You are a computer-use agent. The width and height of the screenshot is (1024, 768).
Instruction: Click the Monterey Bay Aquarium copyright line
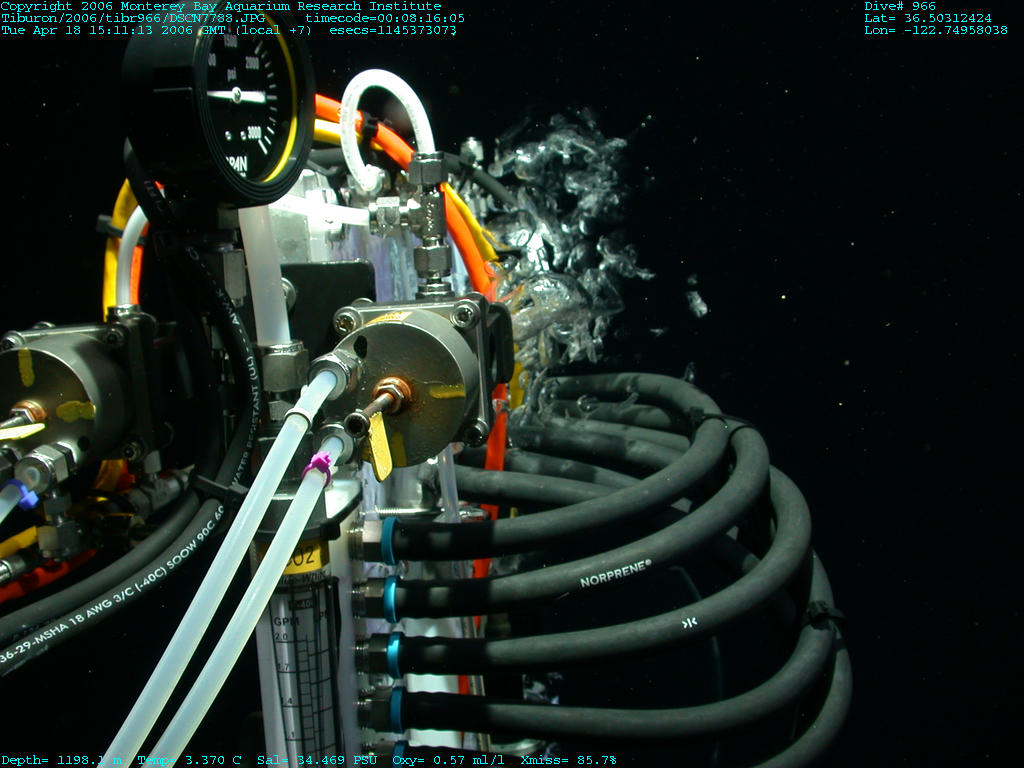[x=220, y=6]
